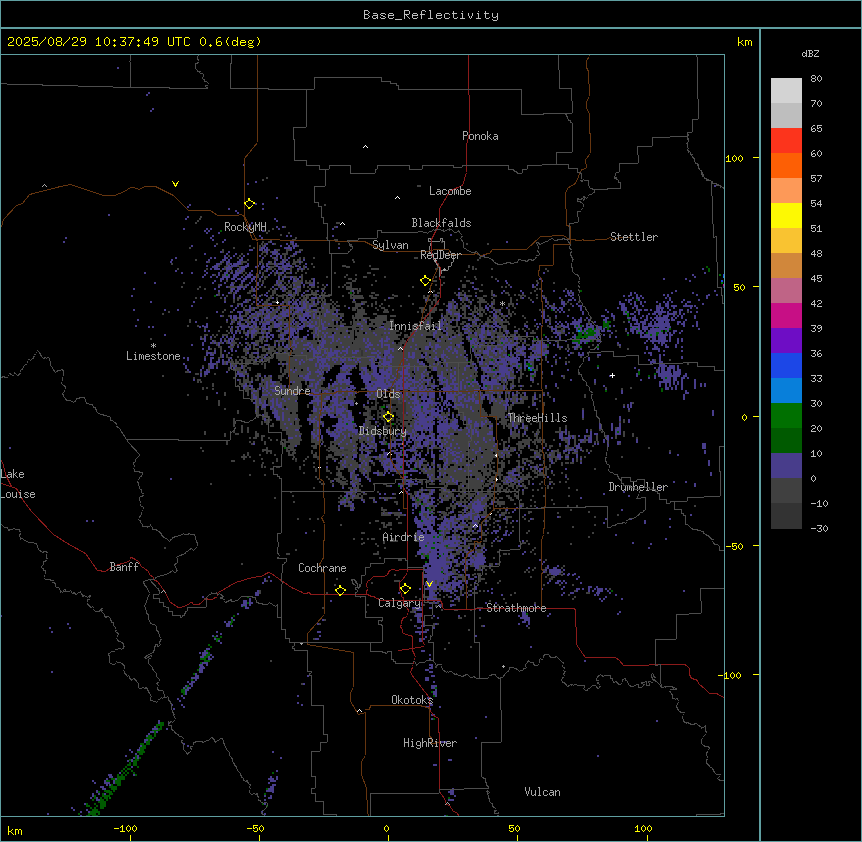Select the white caret marker below Innisfail
This screenshot has height=842, width=862.
click(401, 348)
